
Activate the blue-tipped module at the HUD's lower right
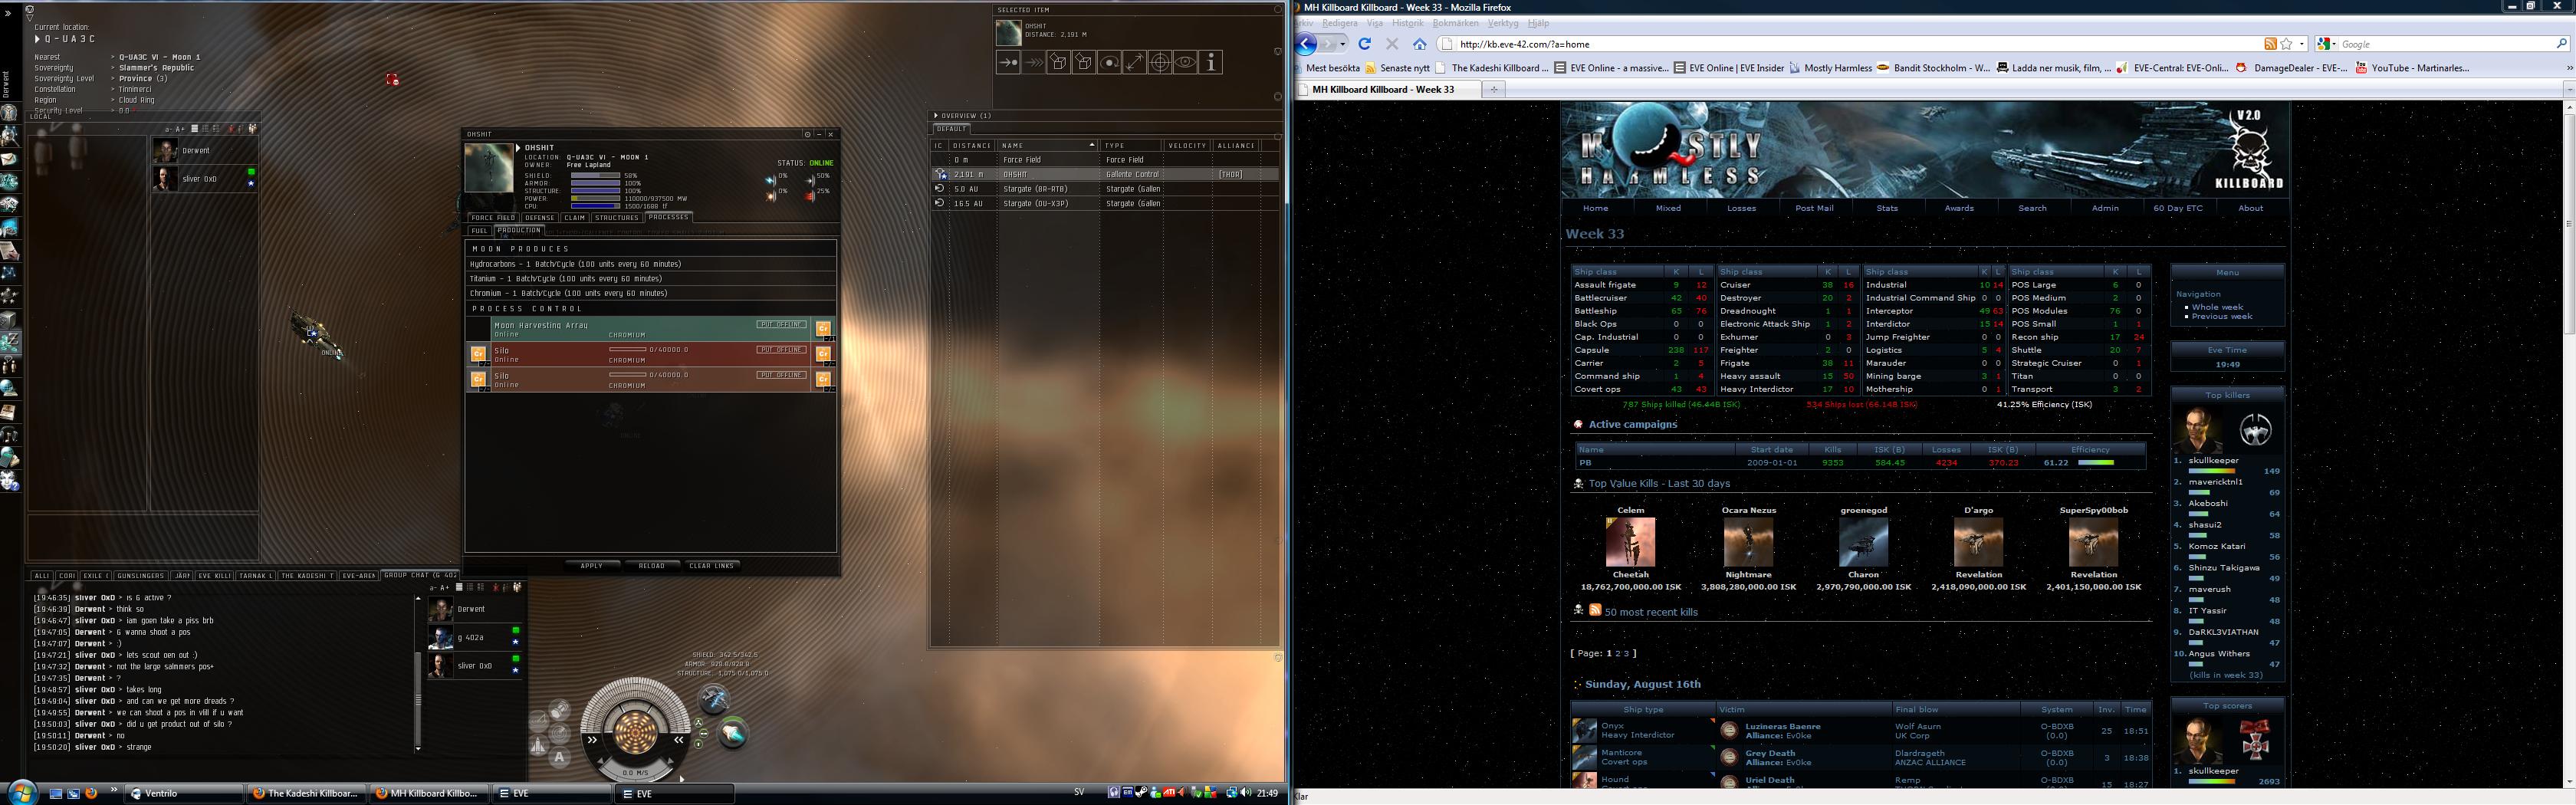(733, 733)
